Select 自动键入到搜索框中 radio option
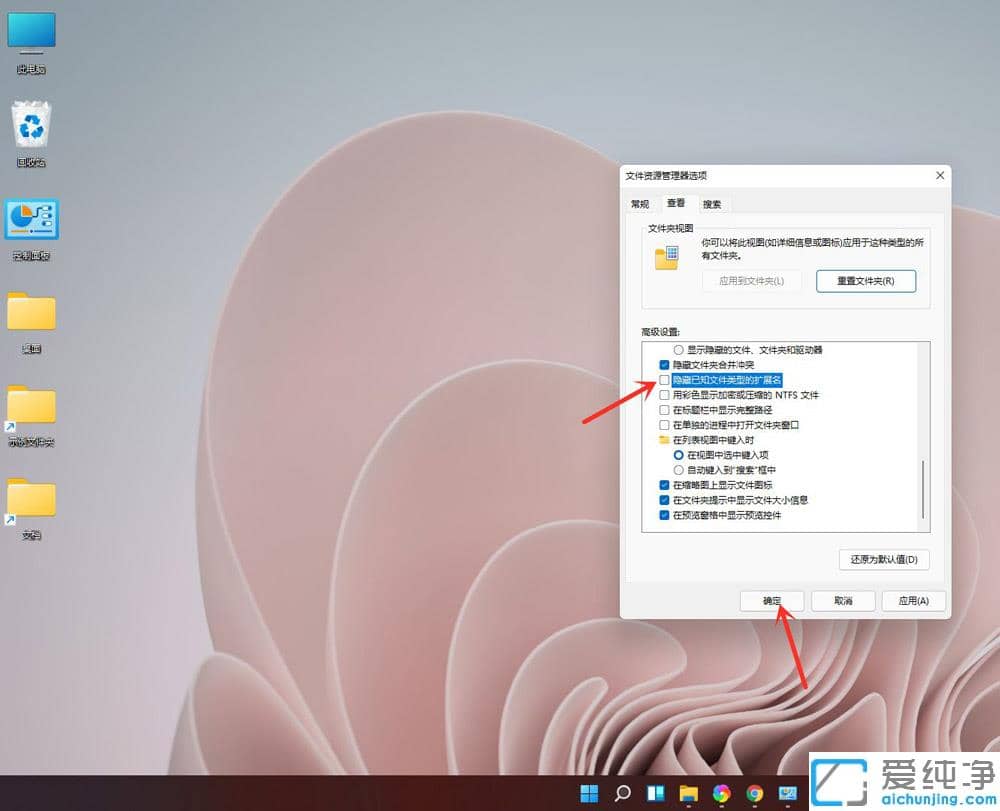The height and width of the screenshot is (811, 1000). pyautogui.click(x=679, y=470)
